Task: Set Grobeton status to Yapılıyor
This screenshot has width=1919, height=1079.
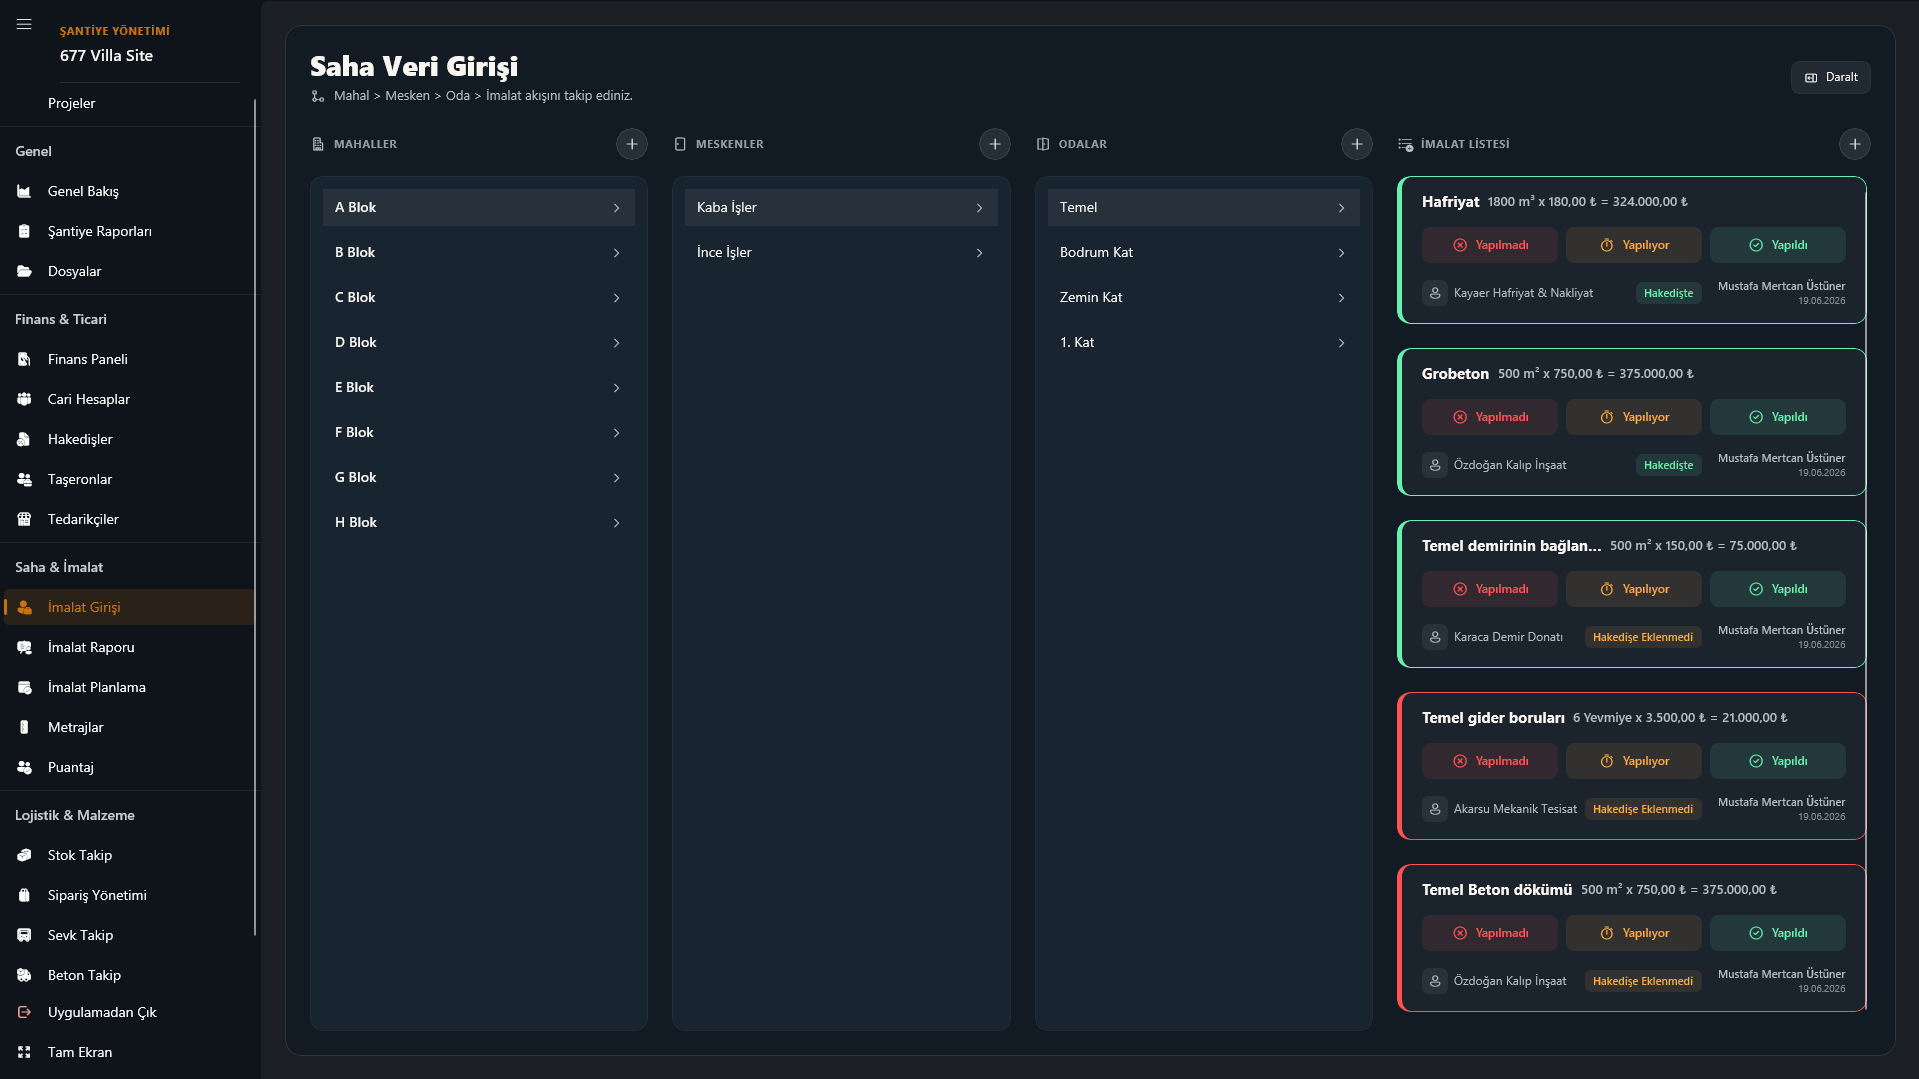Action: [x=1634, y=417]
